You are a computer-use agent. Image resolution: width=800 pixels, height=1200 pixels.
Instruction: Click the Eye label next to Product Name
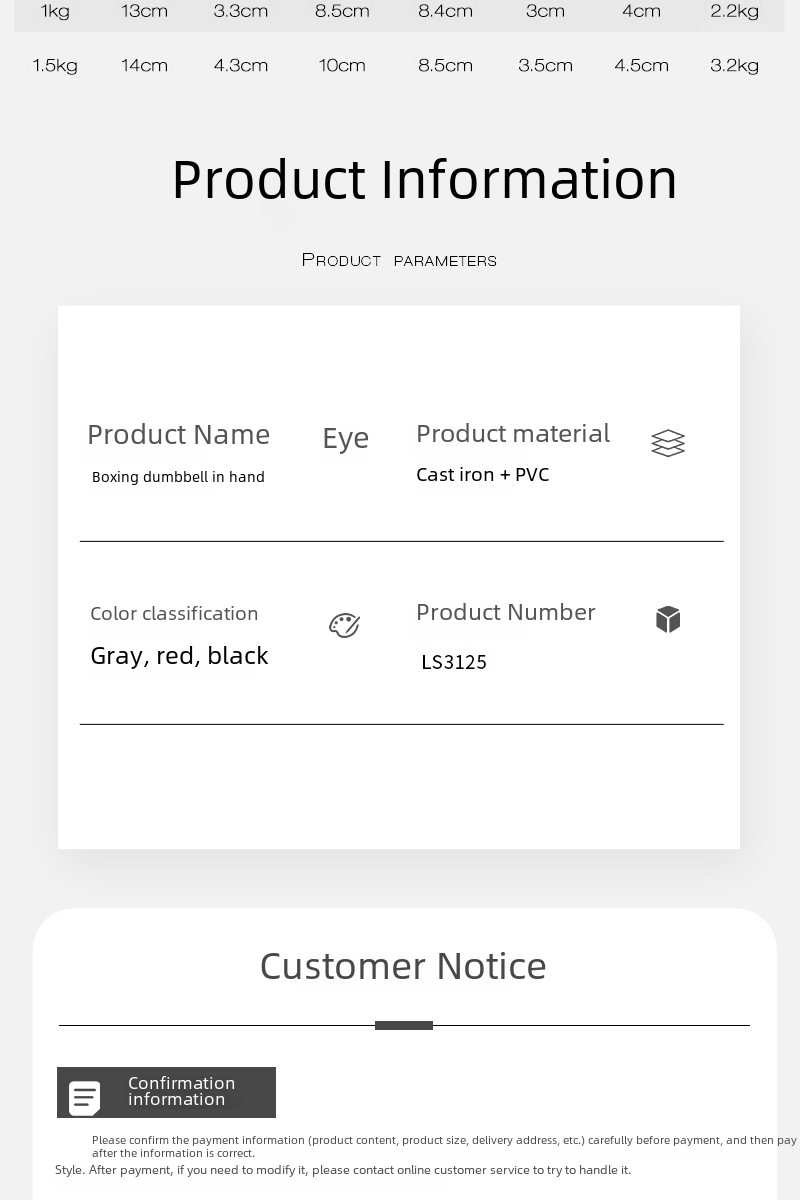(x=346, y=438)
